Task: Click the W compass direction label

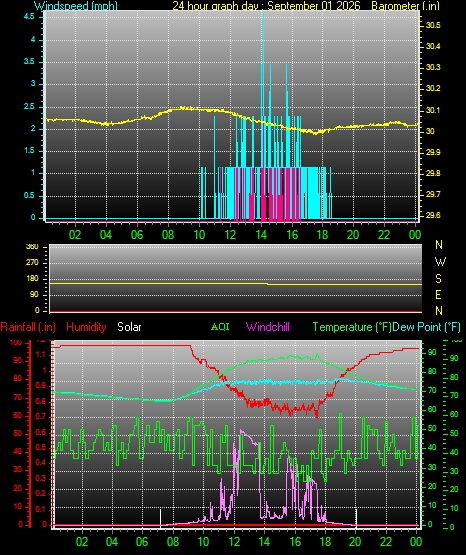Action: (440, 262)
